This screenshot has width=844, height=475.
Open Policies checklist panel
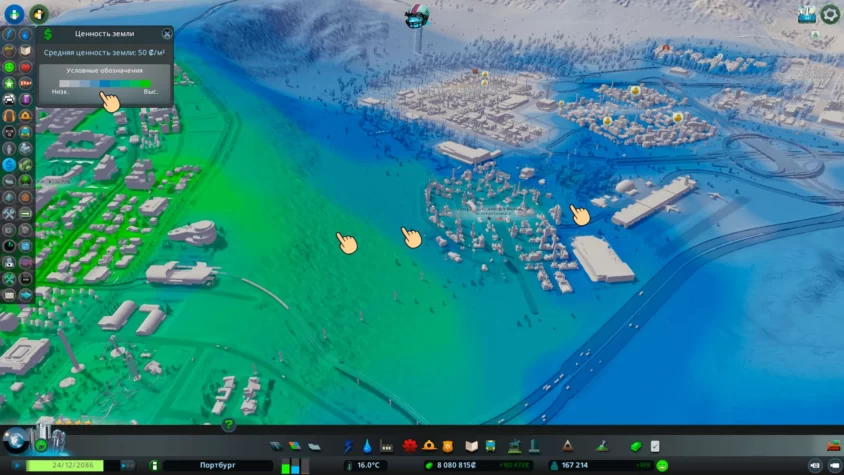click(655, 446)
